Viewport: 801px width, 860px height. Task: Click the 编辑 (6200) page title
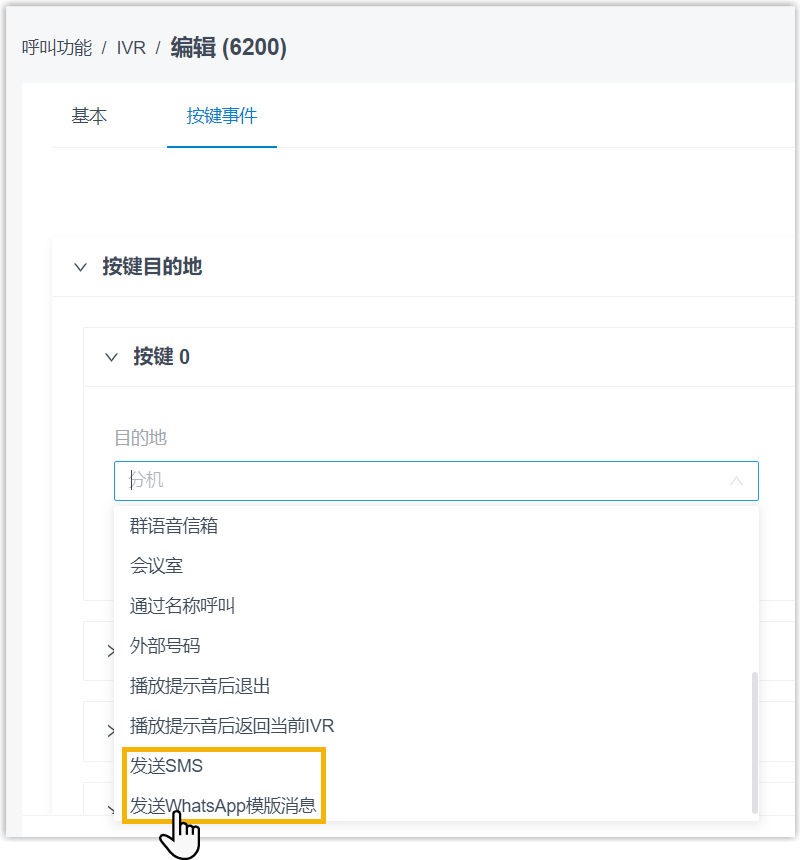click(x=228, y=47)
